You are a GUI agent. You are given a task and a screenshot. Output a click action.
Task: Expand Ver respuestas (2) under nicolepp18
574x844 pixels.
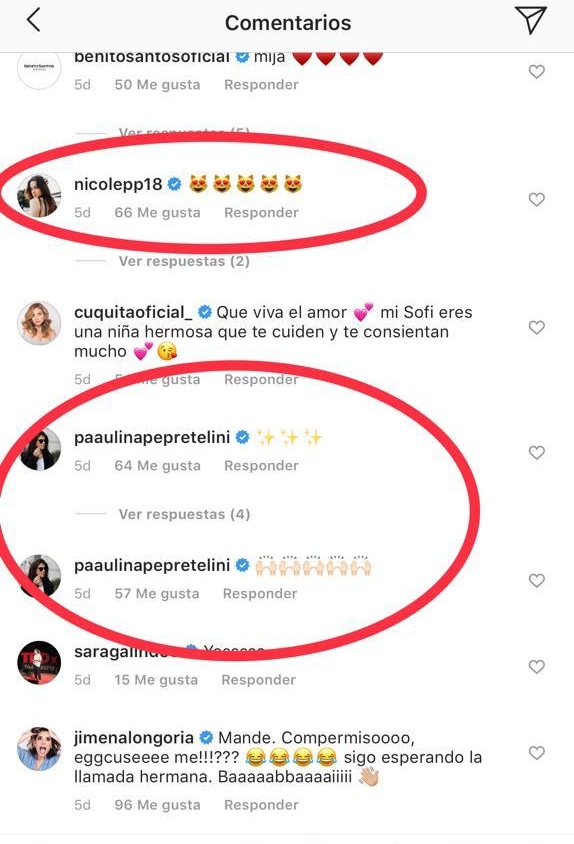184,261
